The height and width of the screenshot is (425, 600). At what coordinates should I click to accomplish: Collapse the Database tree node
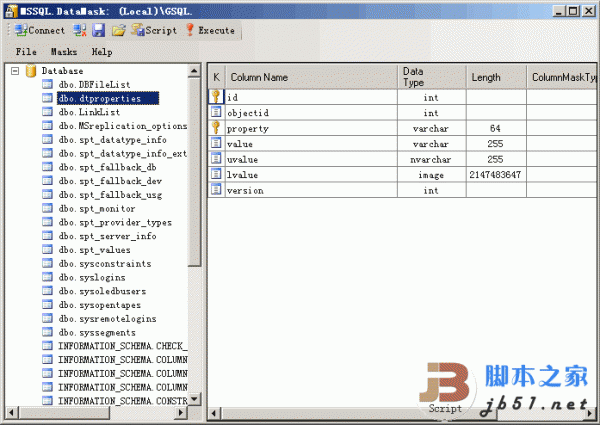coord(15,71)
